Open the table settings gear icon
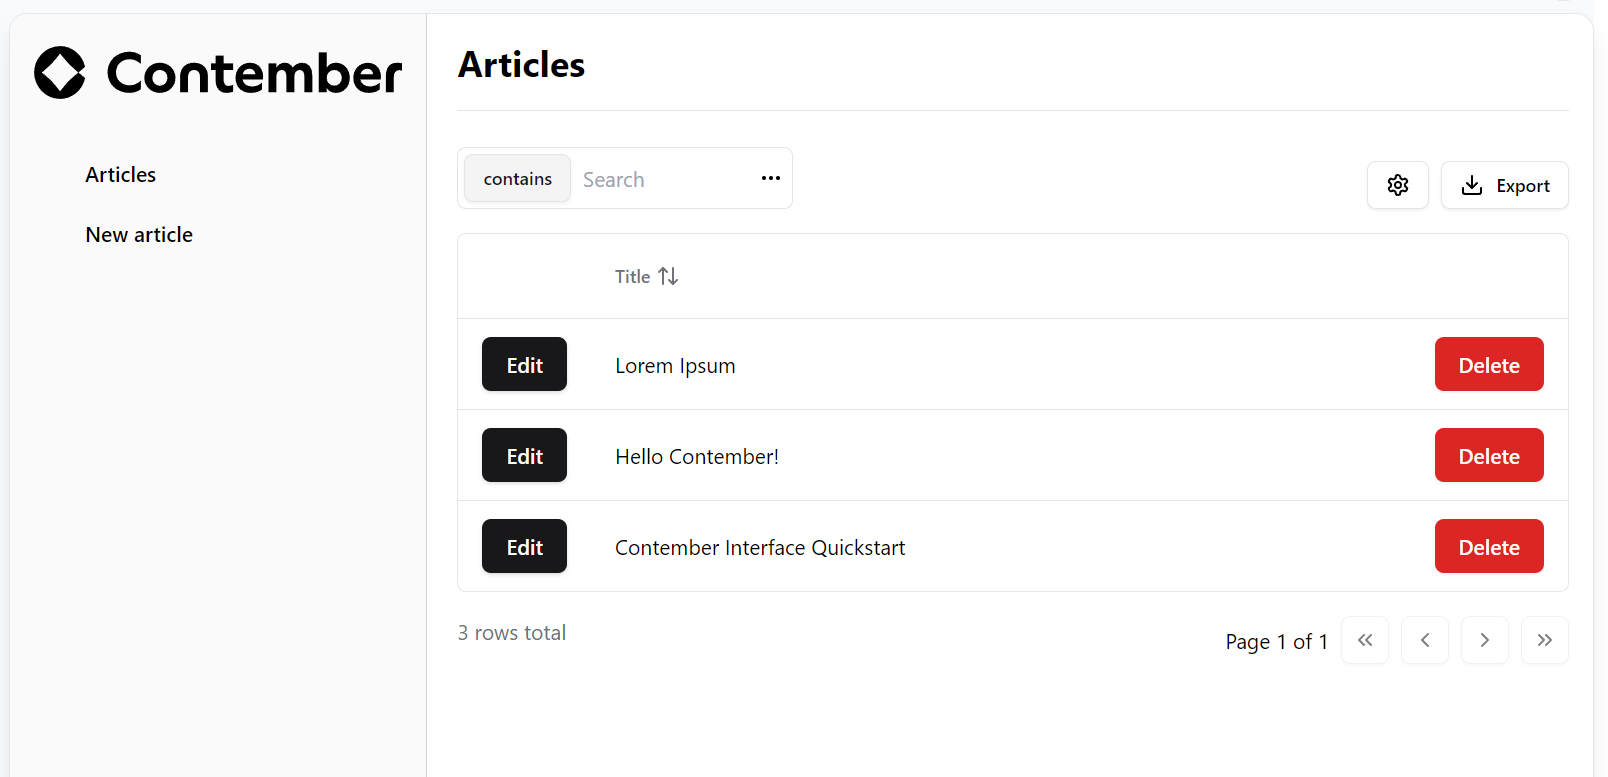 [1397, 185]
